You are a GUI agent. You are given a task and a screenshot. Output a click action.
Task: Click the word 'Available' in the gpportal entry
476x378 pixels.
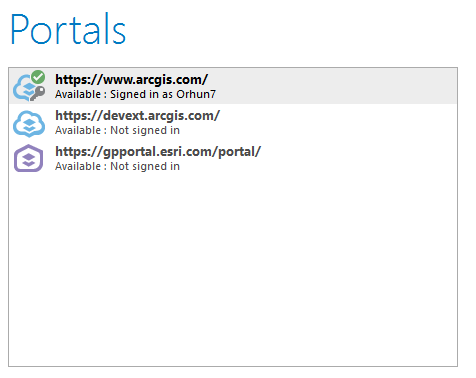click(x=78, y=166)
